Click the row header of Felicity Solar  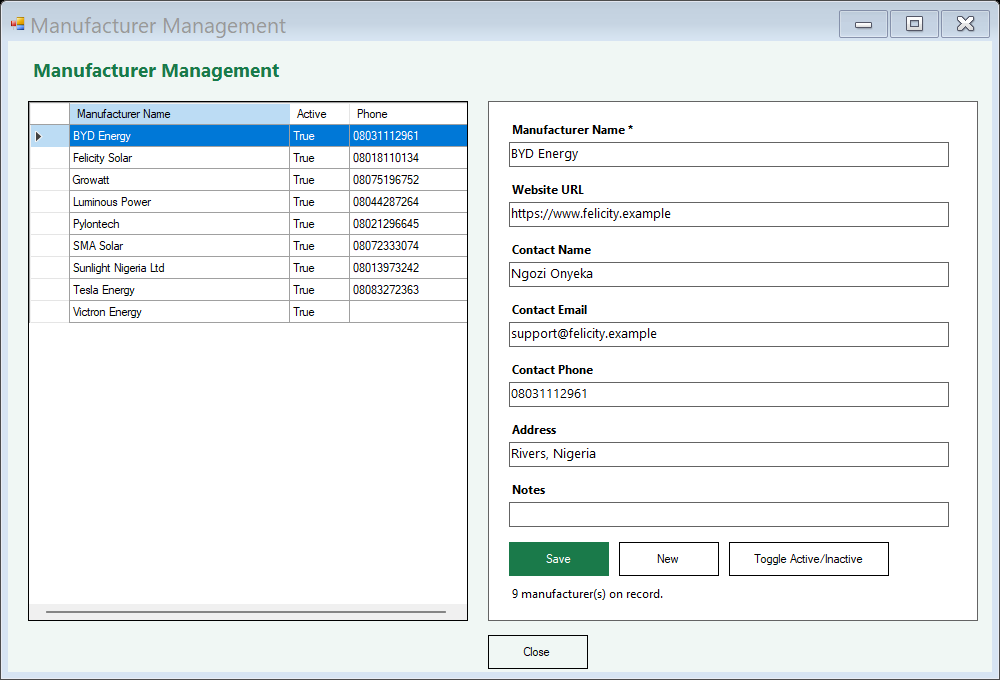coord(50,158)
